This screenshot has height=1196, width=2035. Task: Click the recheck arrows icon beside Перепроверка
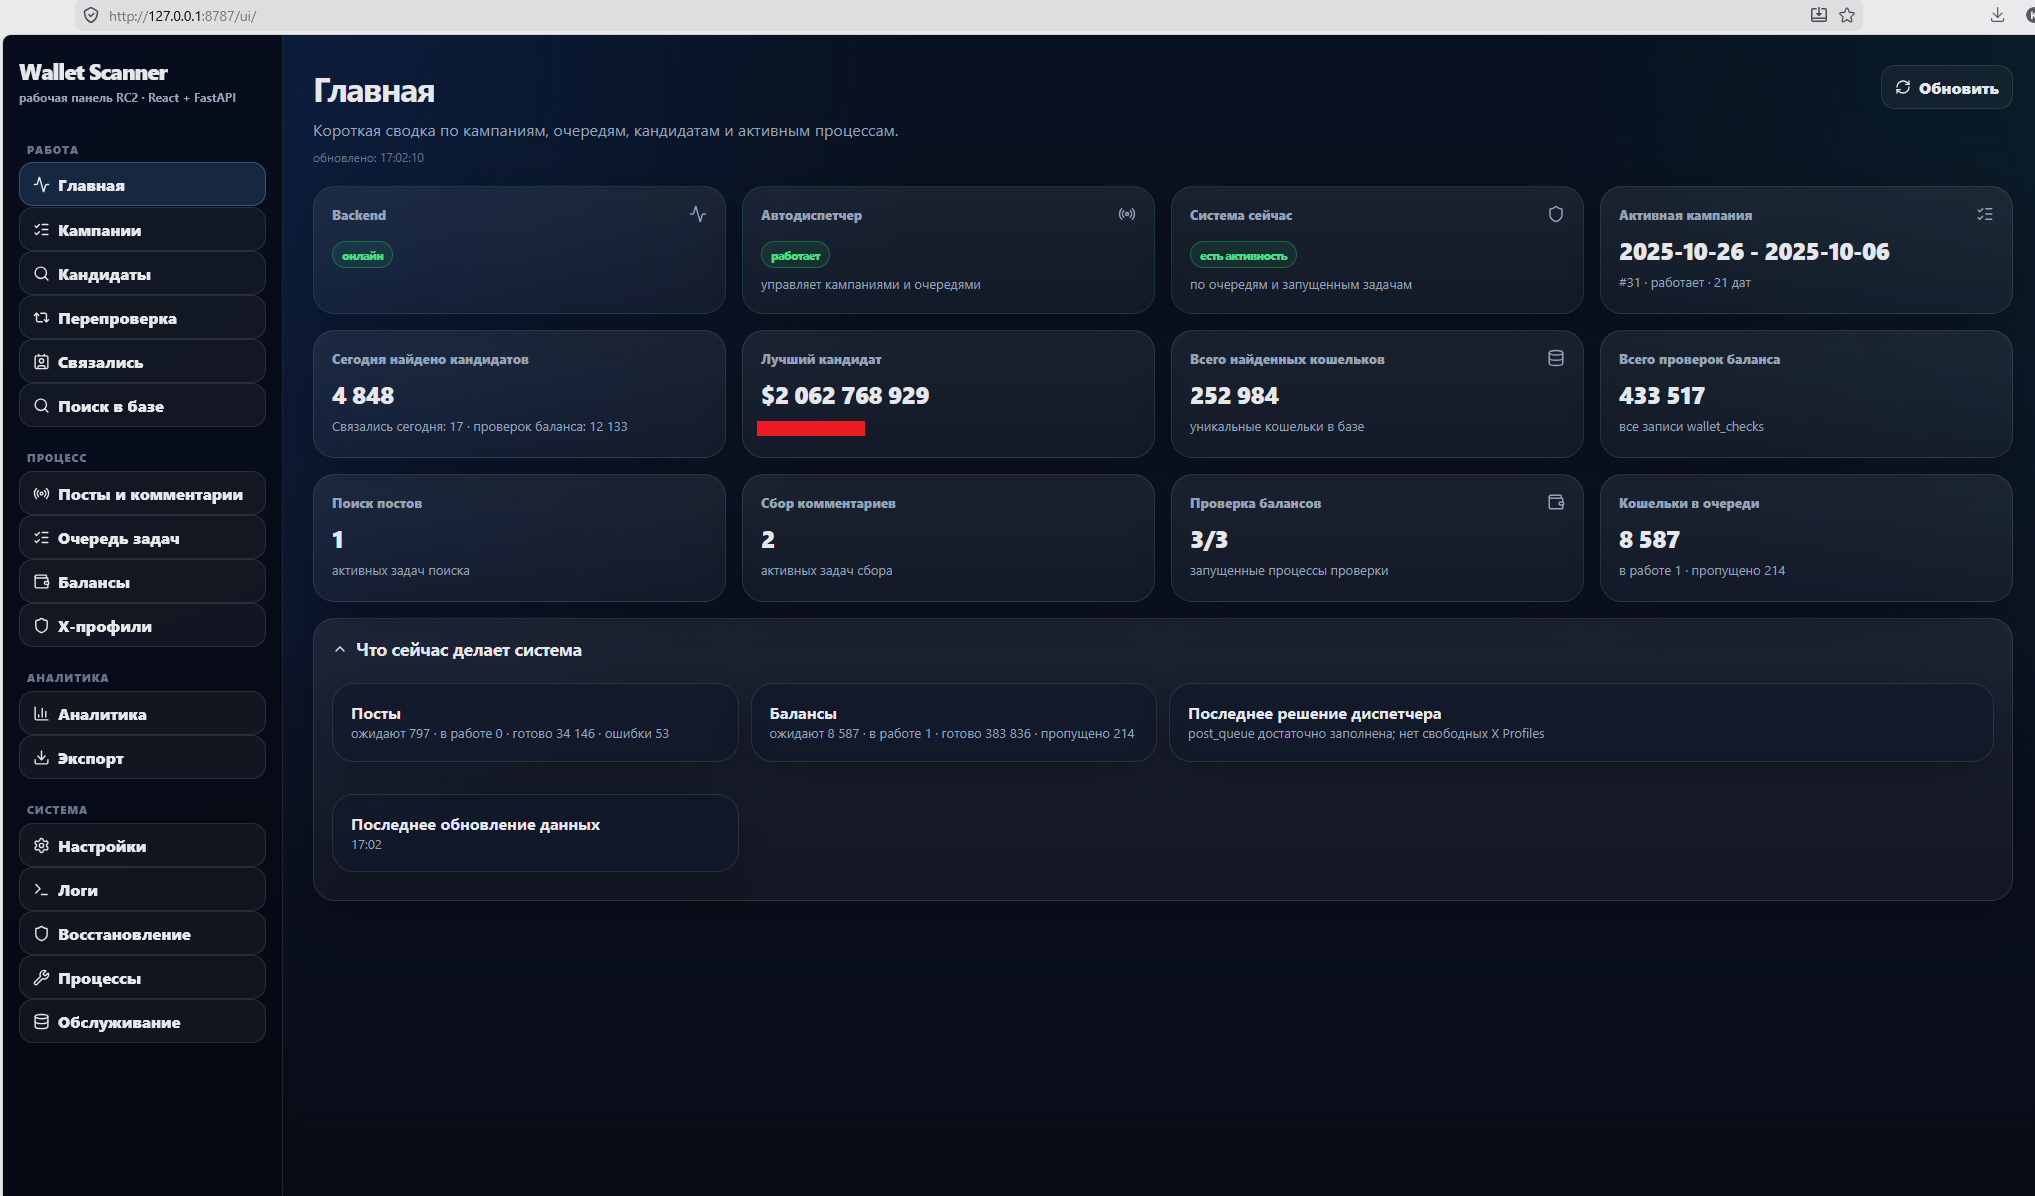[x=41, y=317]
